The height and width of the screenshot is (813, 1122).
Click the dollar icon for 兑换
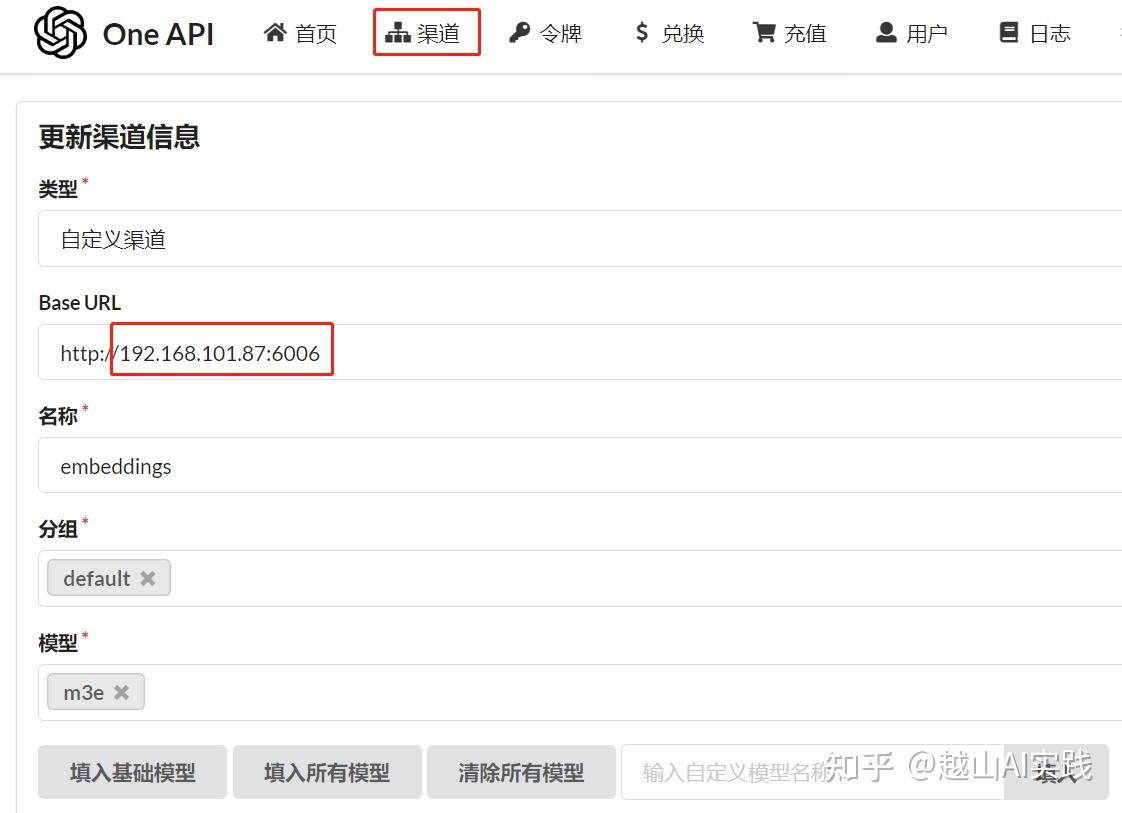click(642, 33)
